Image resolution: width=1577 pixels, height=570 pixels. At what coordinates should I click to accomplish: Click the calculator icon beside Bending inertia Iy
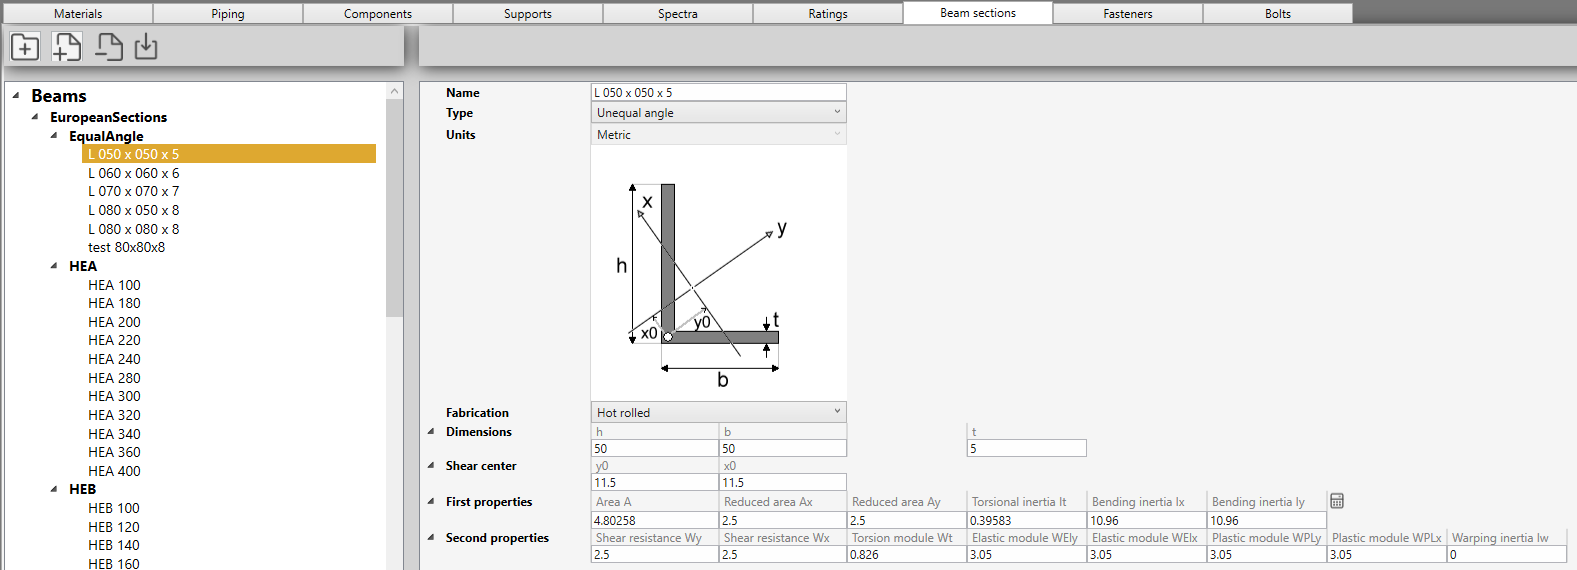(1337, 501)
